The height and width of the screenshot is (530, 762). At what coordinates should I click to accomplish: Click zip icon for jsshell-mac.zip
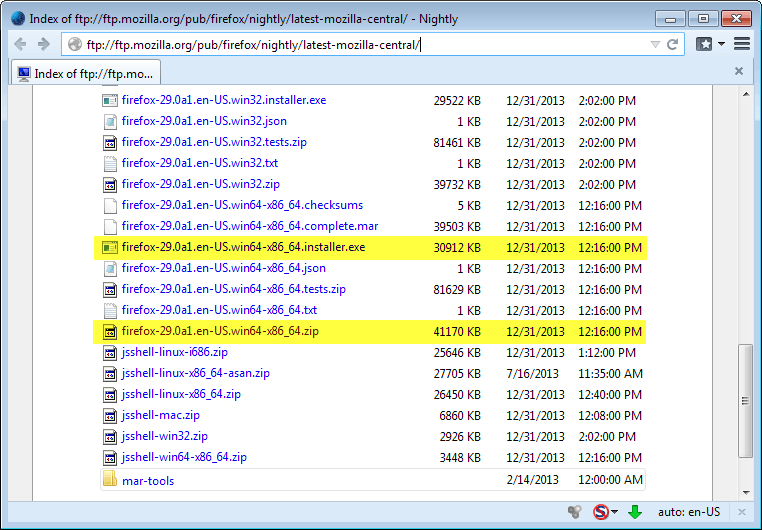click(110, 416)
